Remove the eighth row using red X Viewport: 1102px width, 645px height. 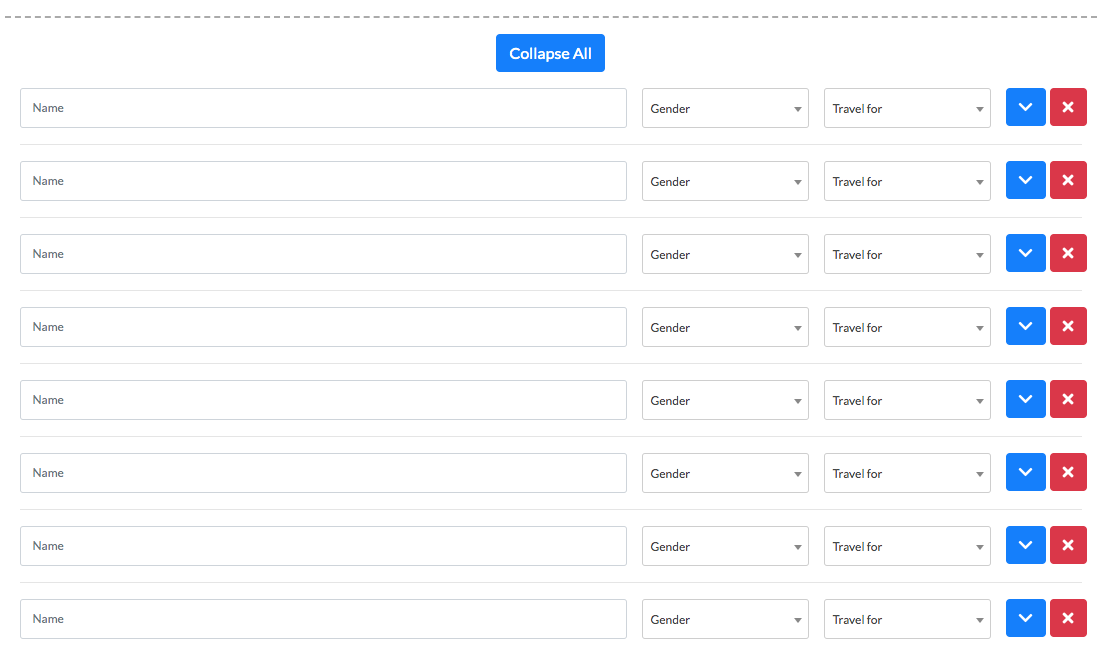[x=1068, y=619]
